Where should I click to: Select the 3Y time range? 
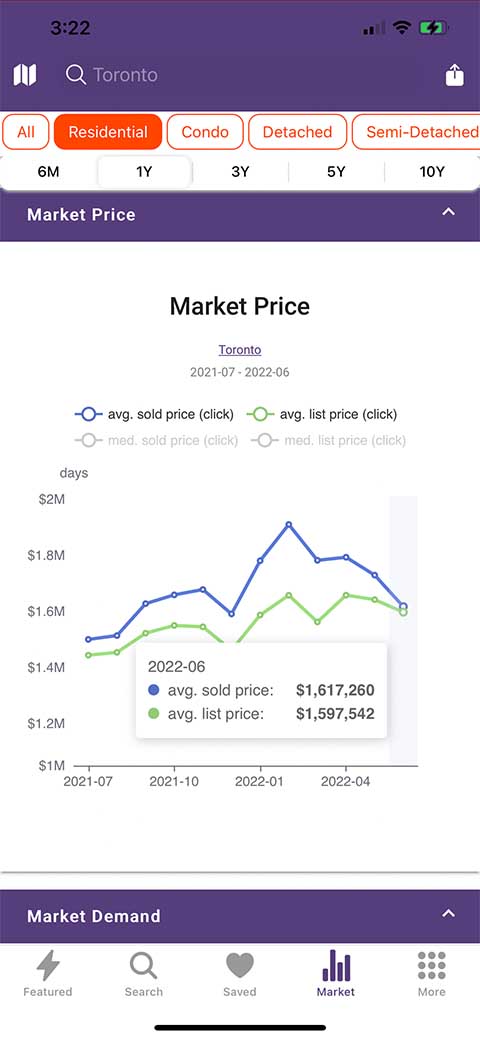click(x=240, y=172)
